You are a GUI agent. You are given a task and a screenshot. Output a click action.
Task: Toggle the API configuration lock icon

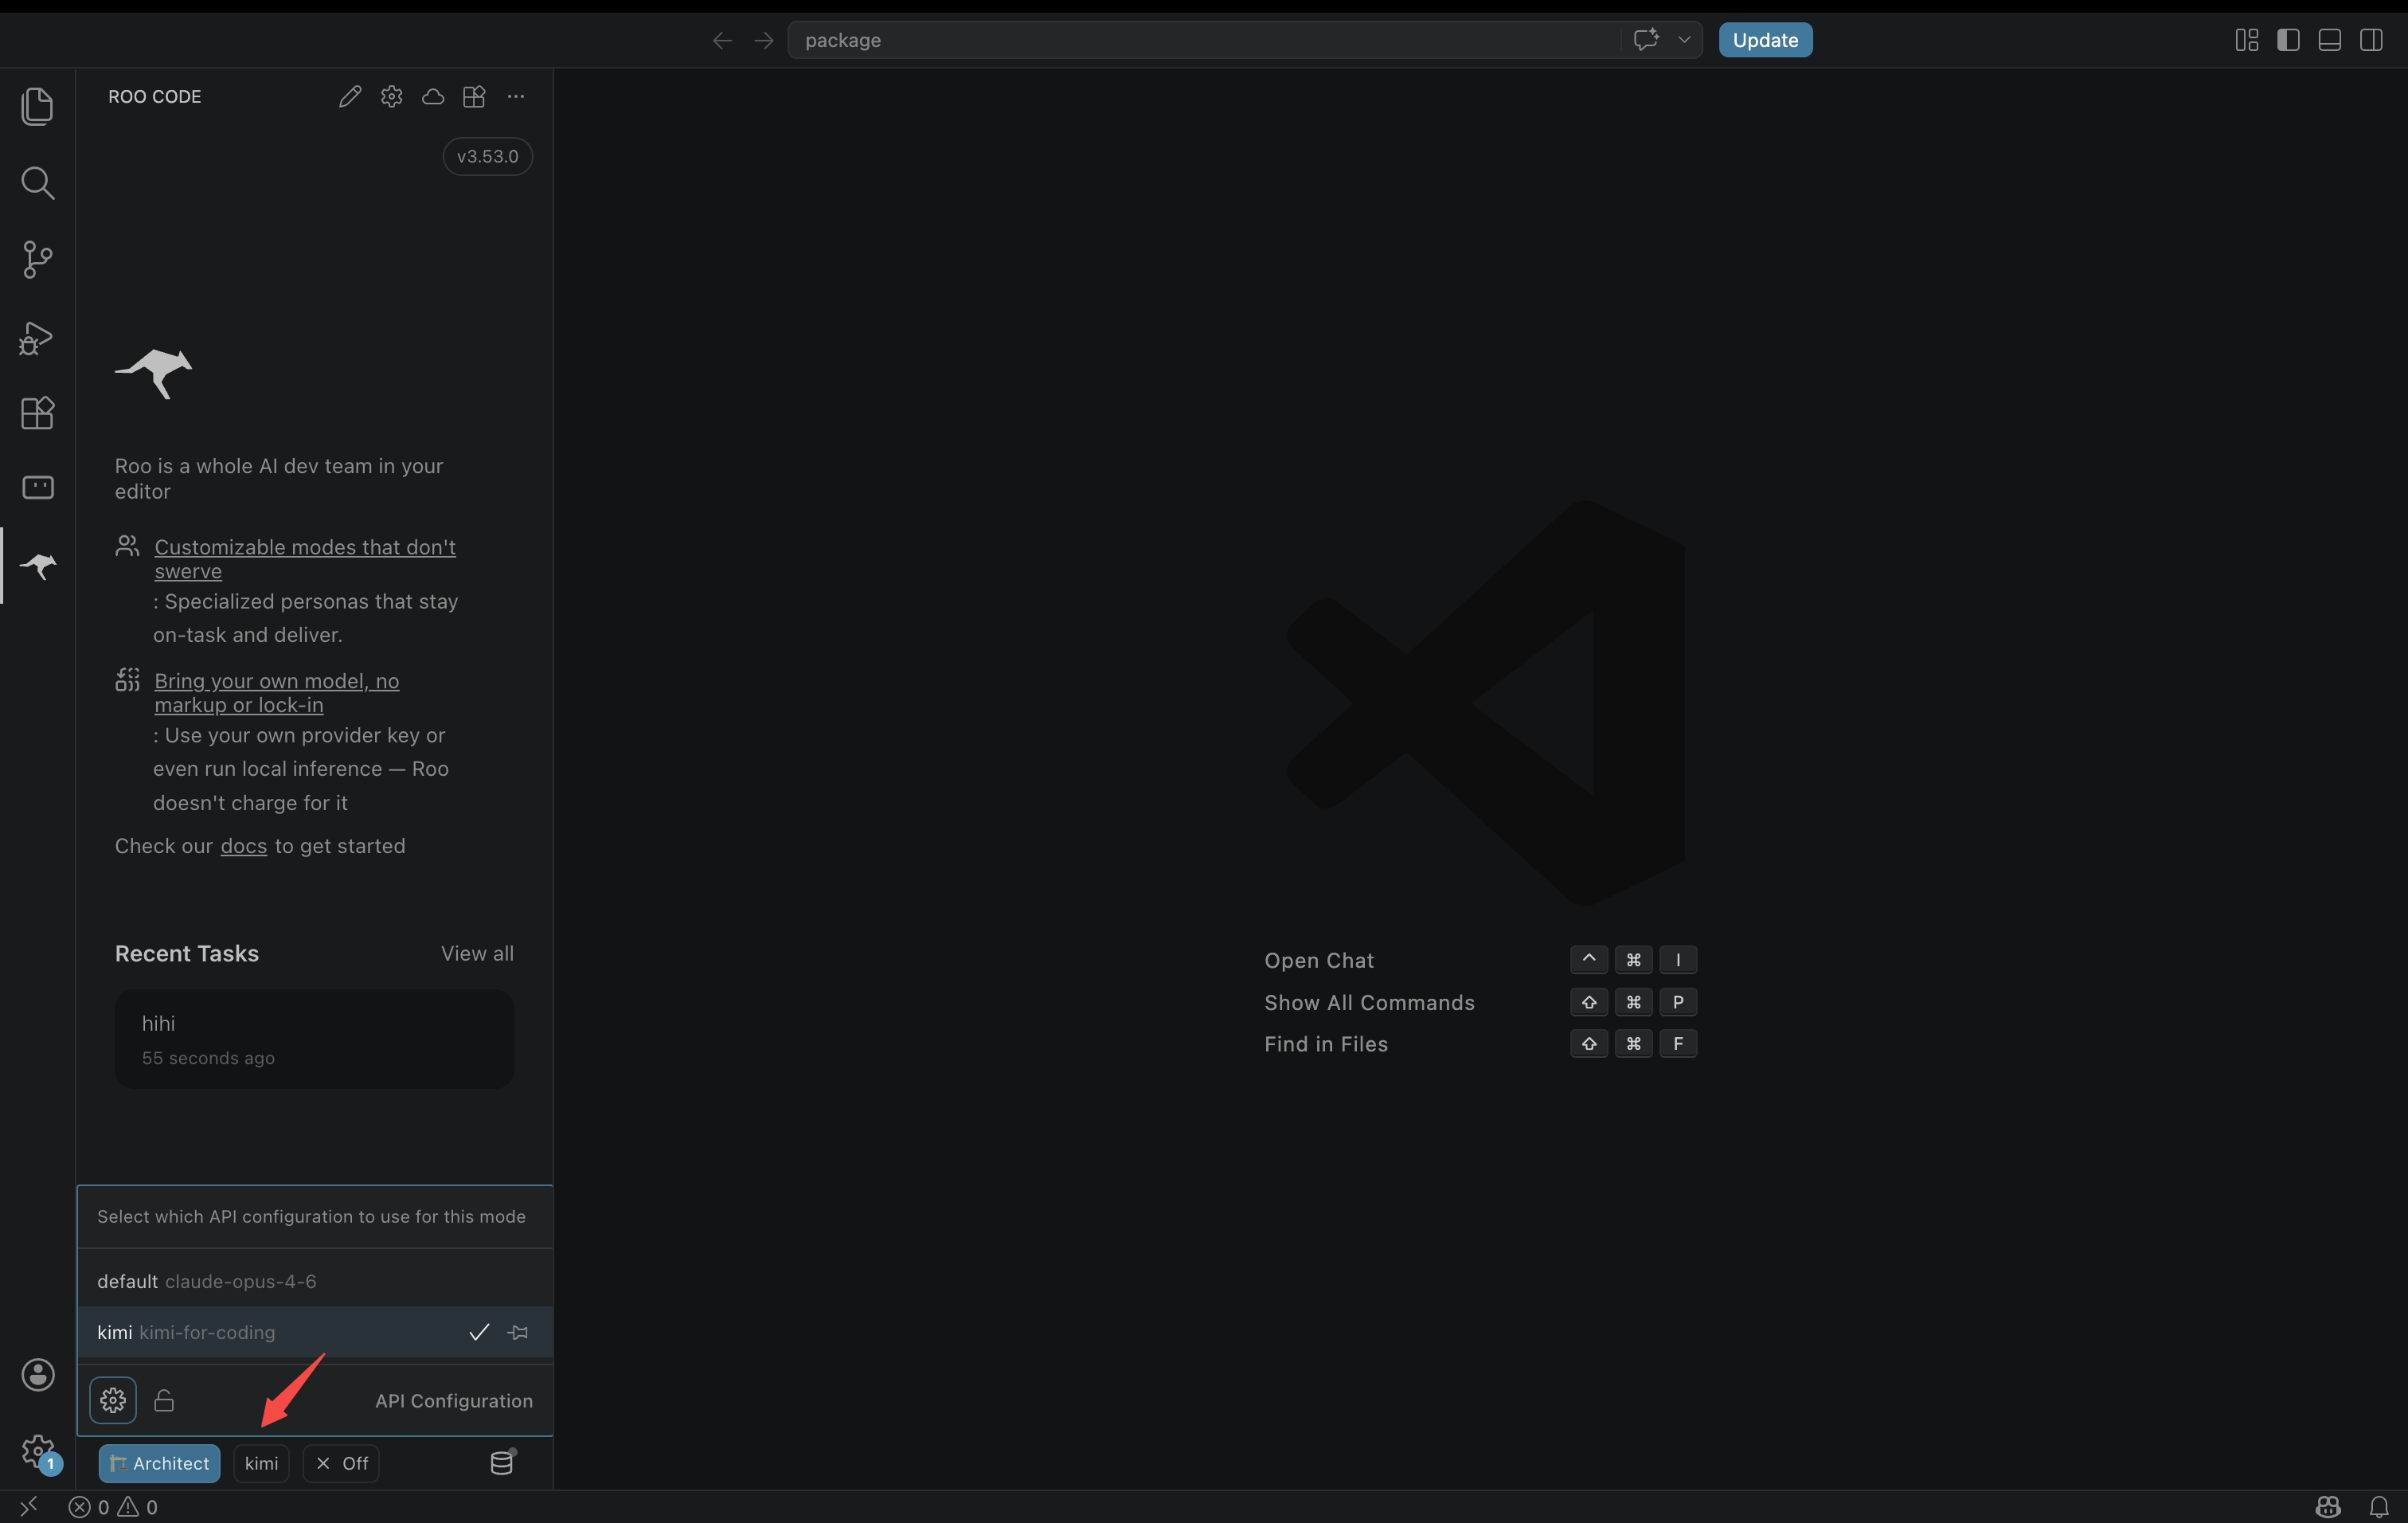click(x=164, y=1401)
